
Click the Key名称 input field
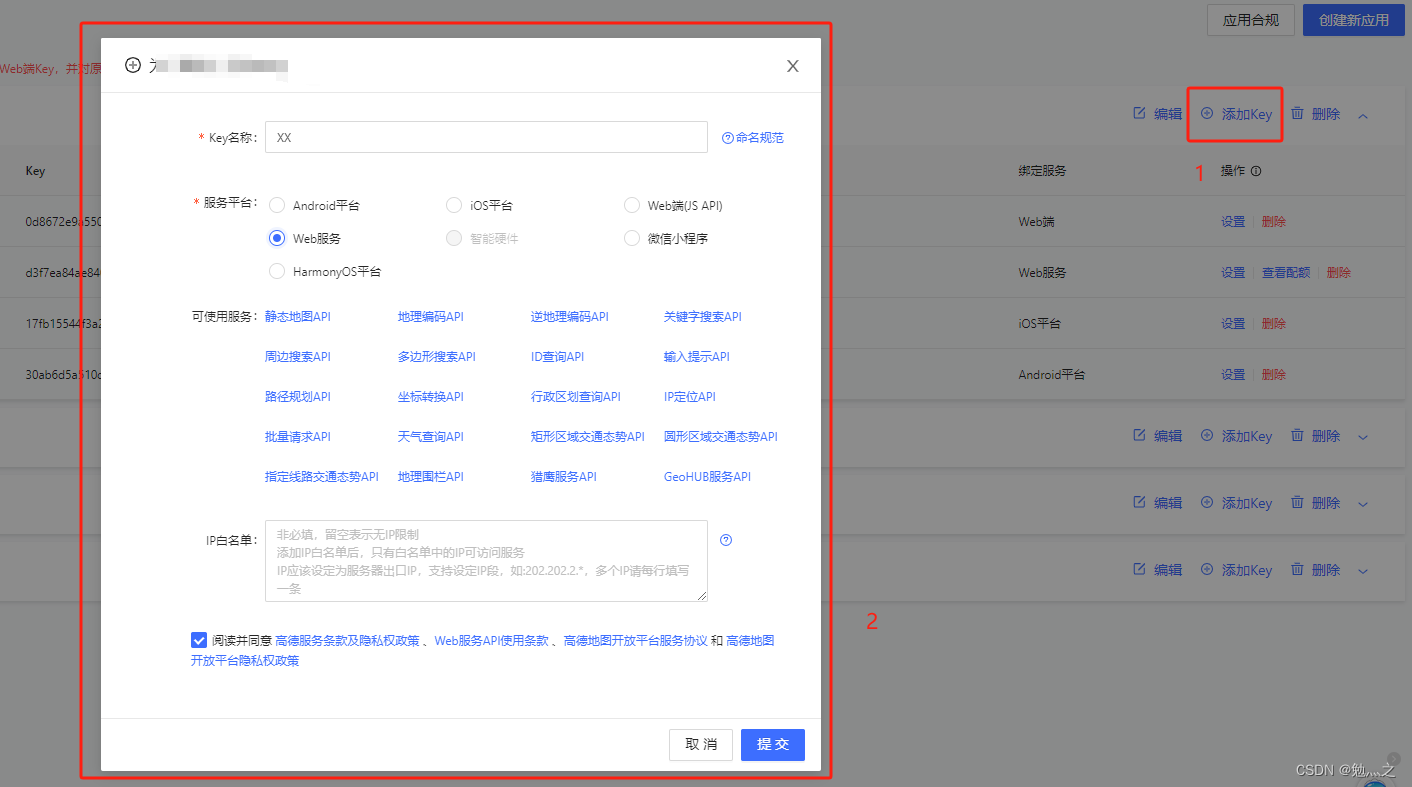(486, 137)
